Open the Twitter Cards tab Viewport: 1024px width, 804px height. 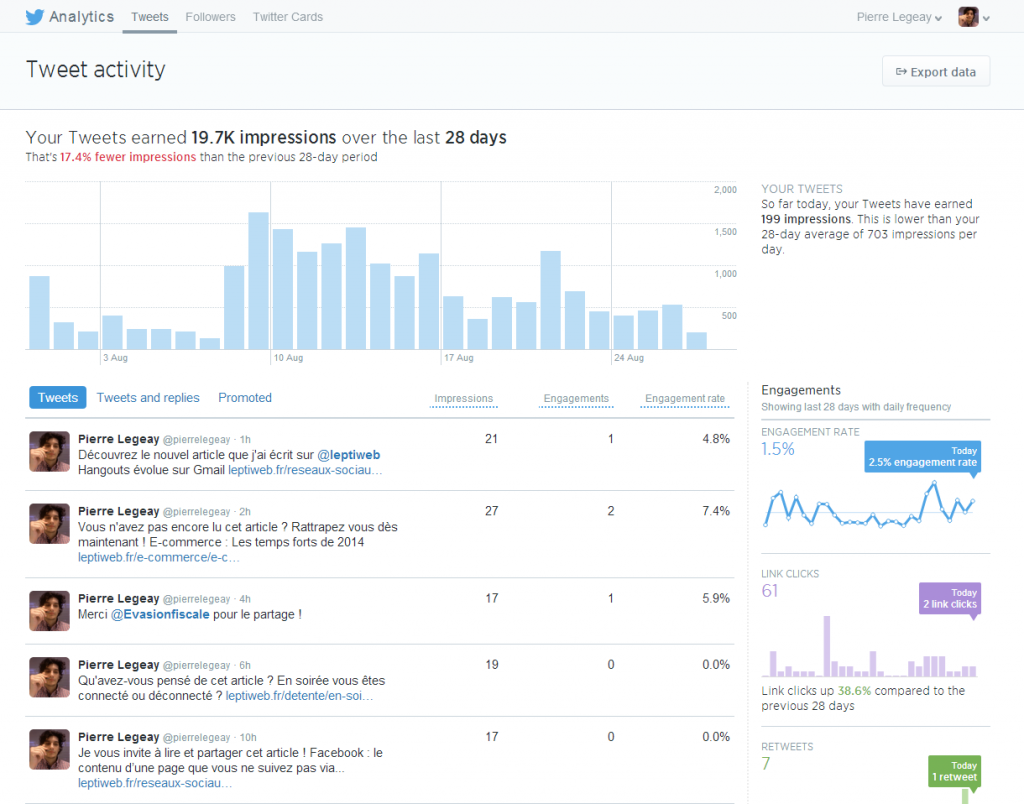point(288,17)
